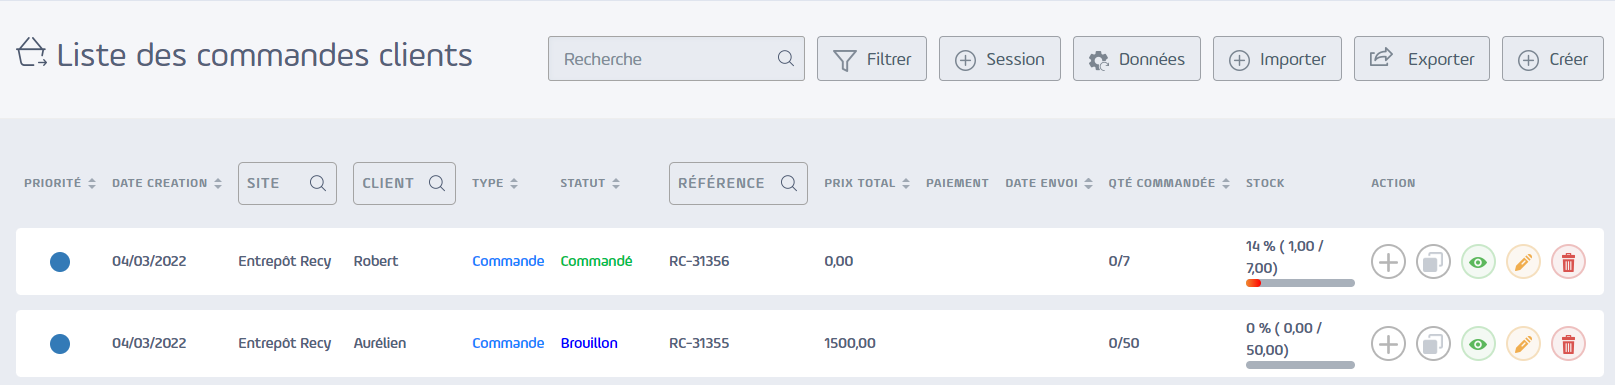Sort by the PRIX TOTAL column
Screen dimensions: 1615x385
[x=867, y=184]
